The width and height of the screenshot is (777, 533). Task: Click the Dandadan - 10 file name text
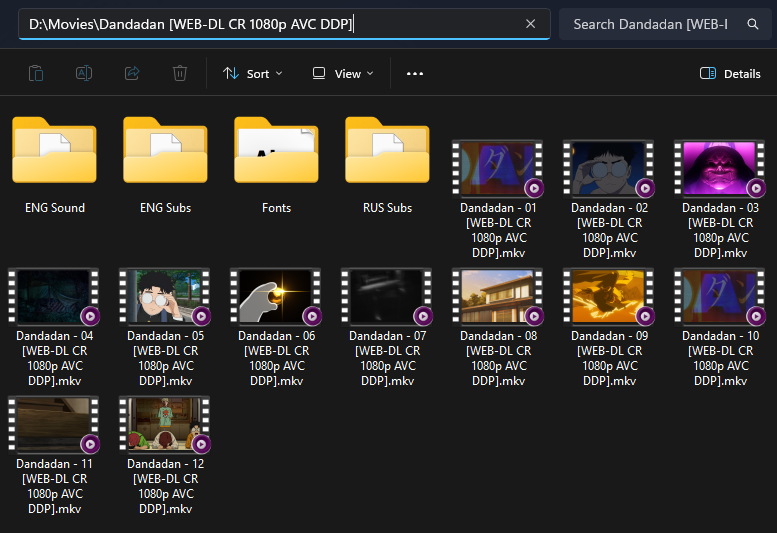(720, 359)
